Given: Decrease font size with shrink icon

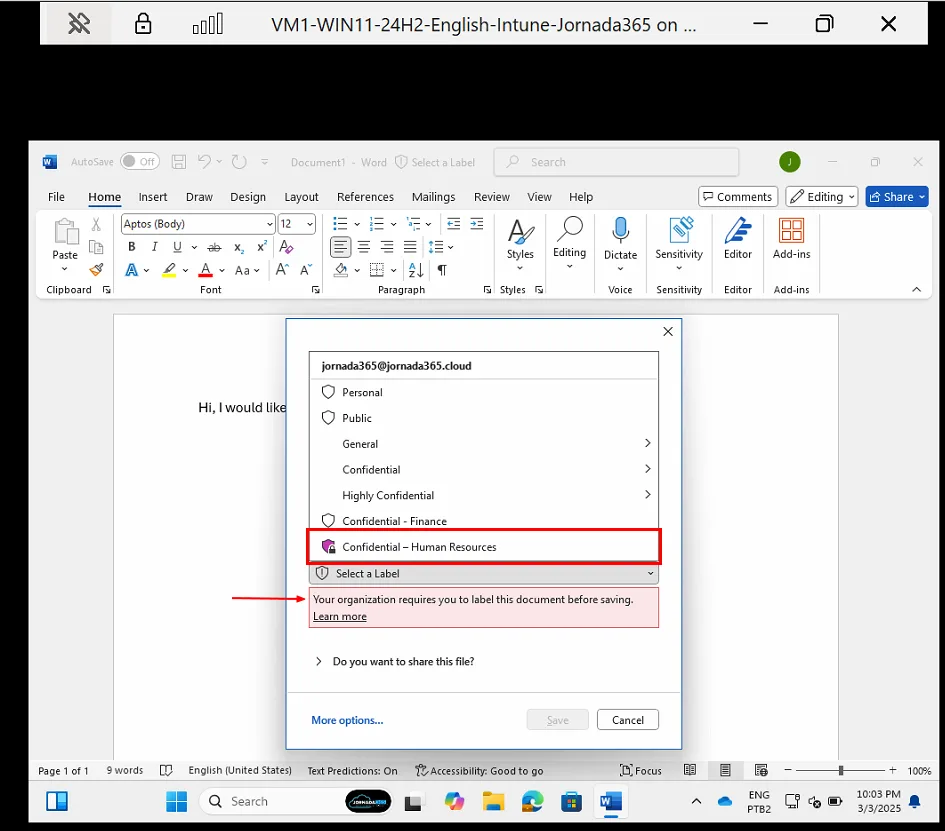Looking at the screenshot, I should point(306,269).
